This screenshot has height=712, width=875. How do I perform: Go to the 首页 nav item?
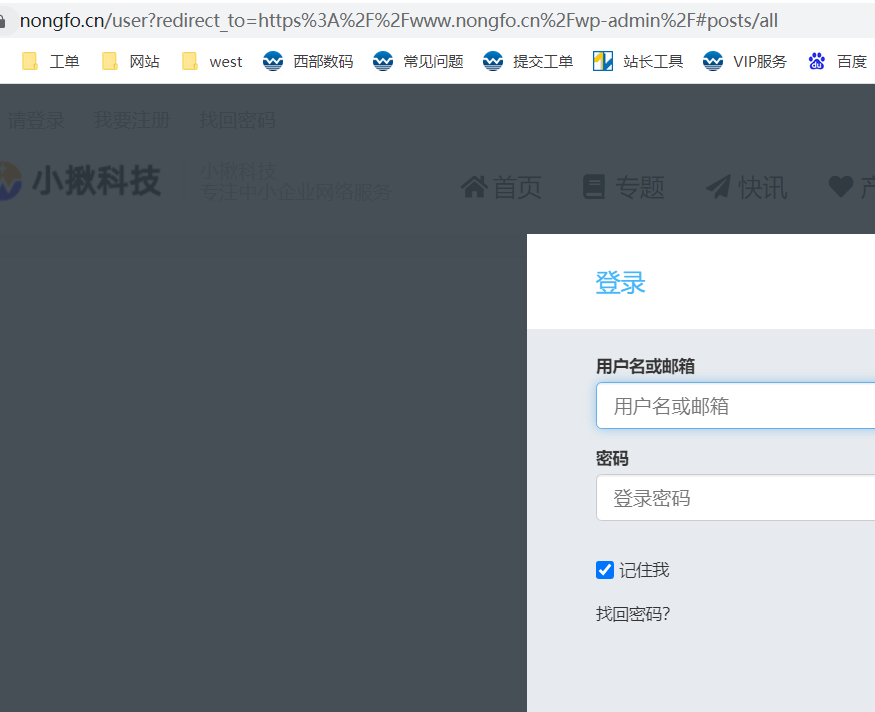point(502,187)
